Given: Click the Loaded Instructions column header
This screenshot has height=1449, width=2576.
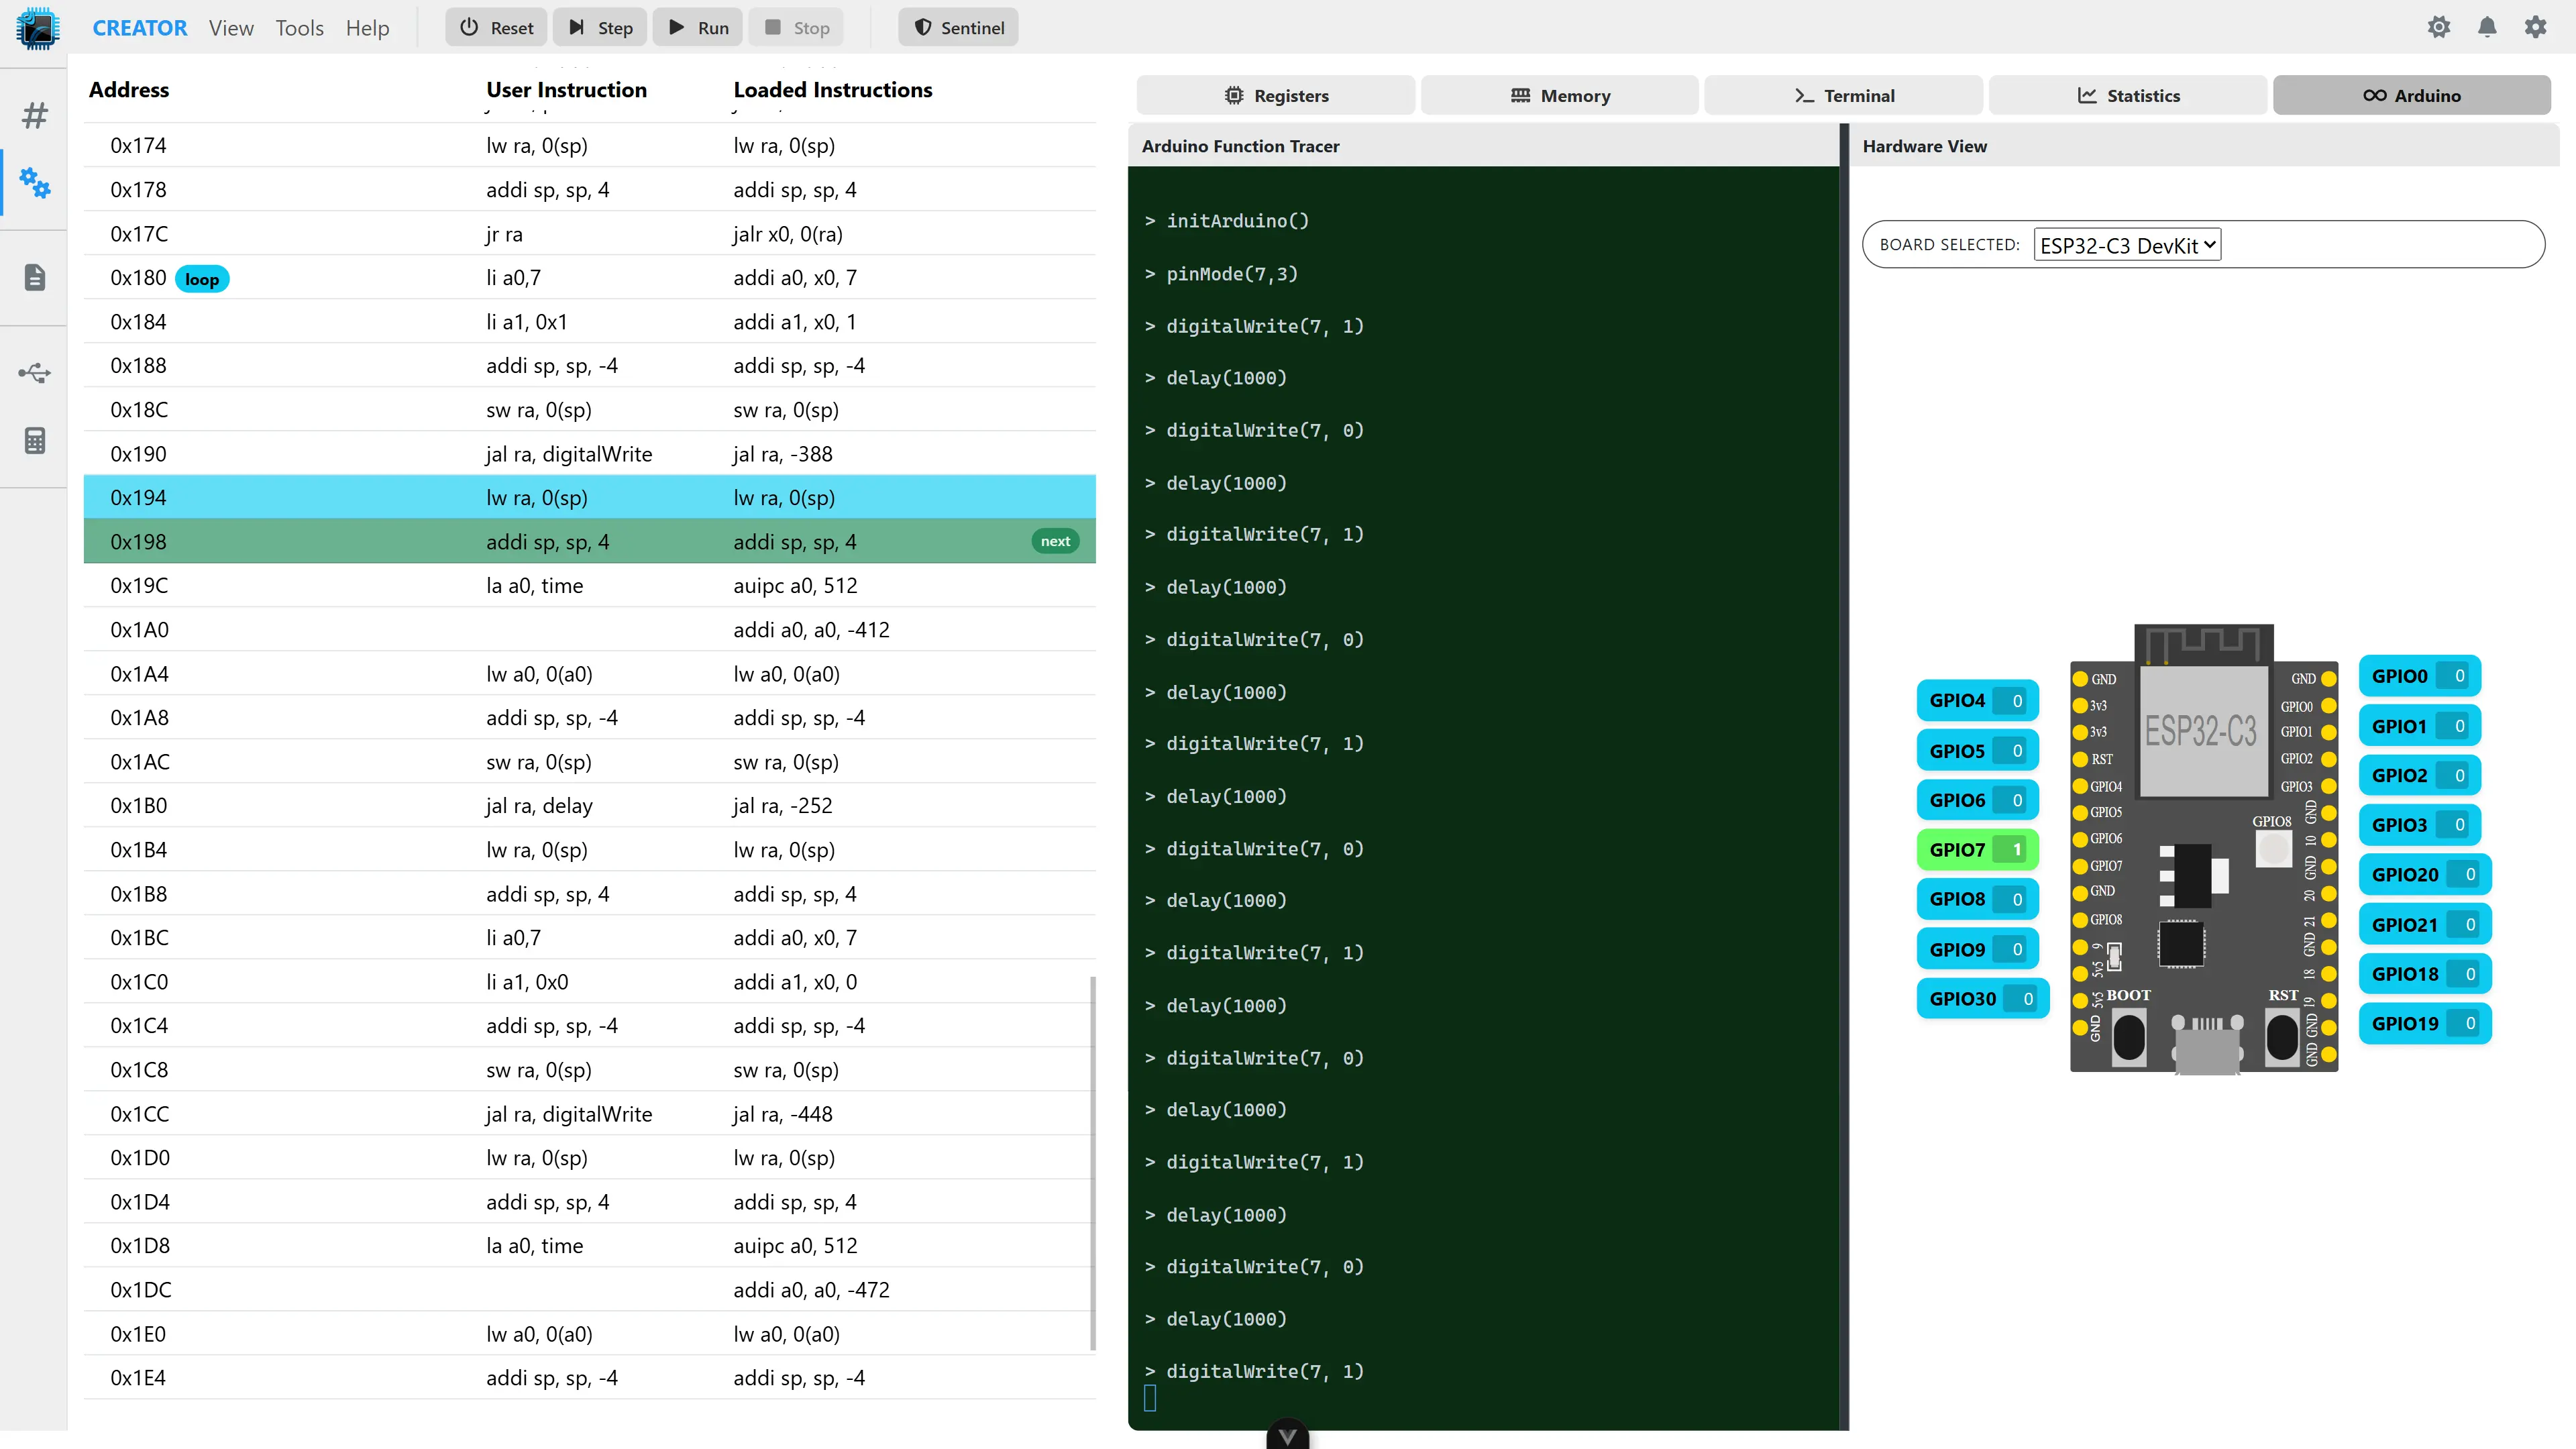Looking at the screenshot, I should coord(832,90).
